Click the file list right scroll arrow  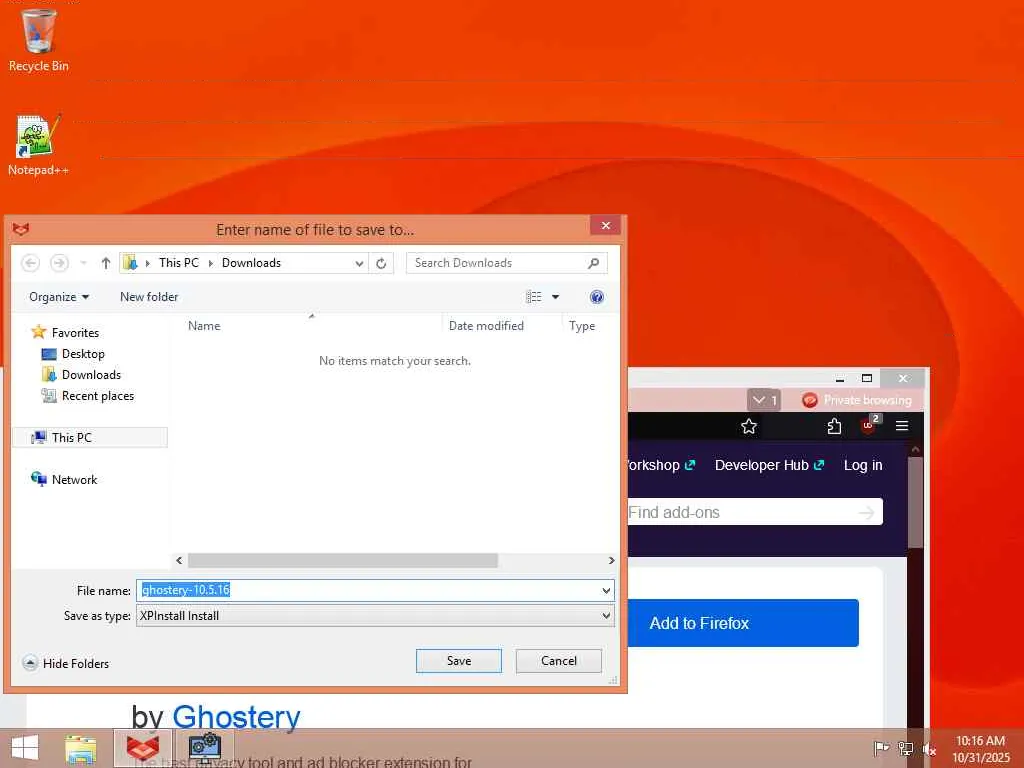(611, 560)
